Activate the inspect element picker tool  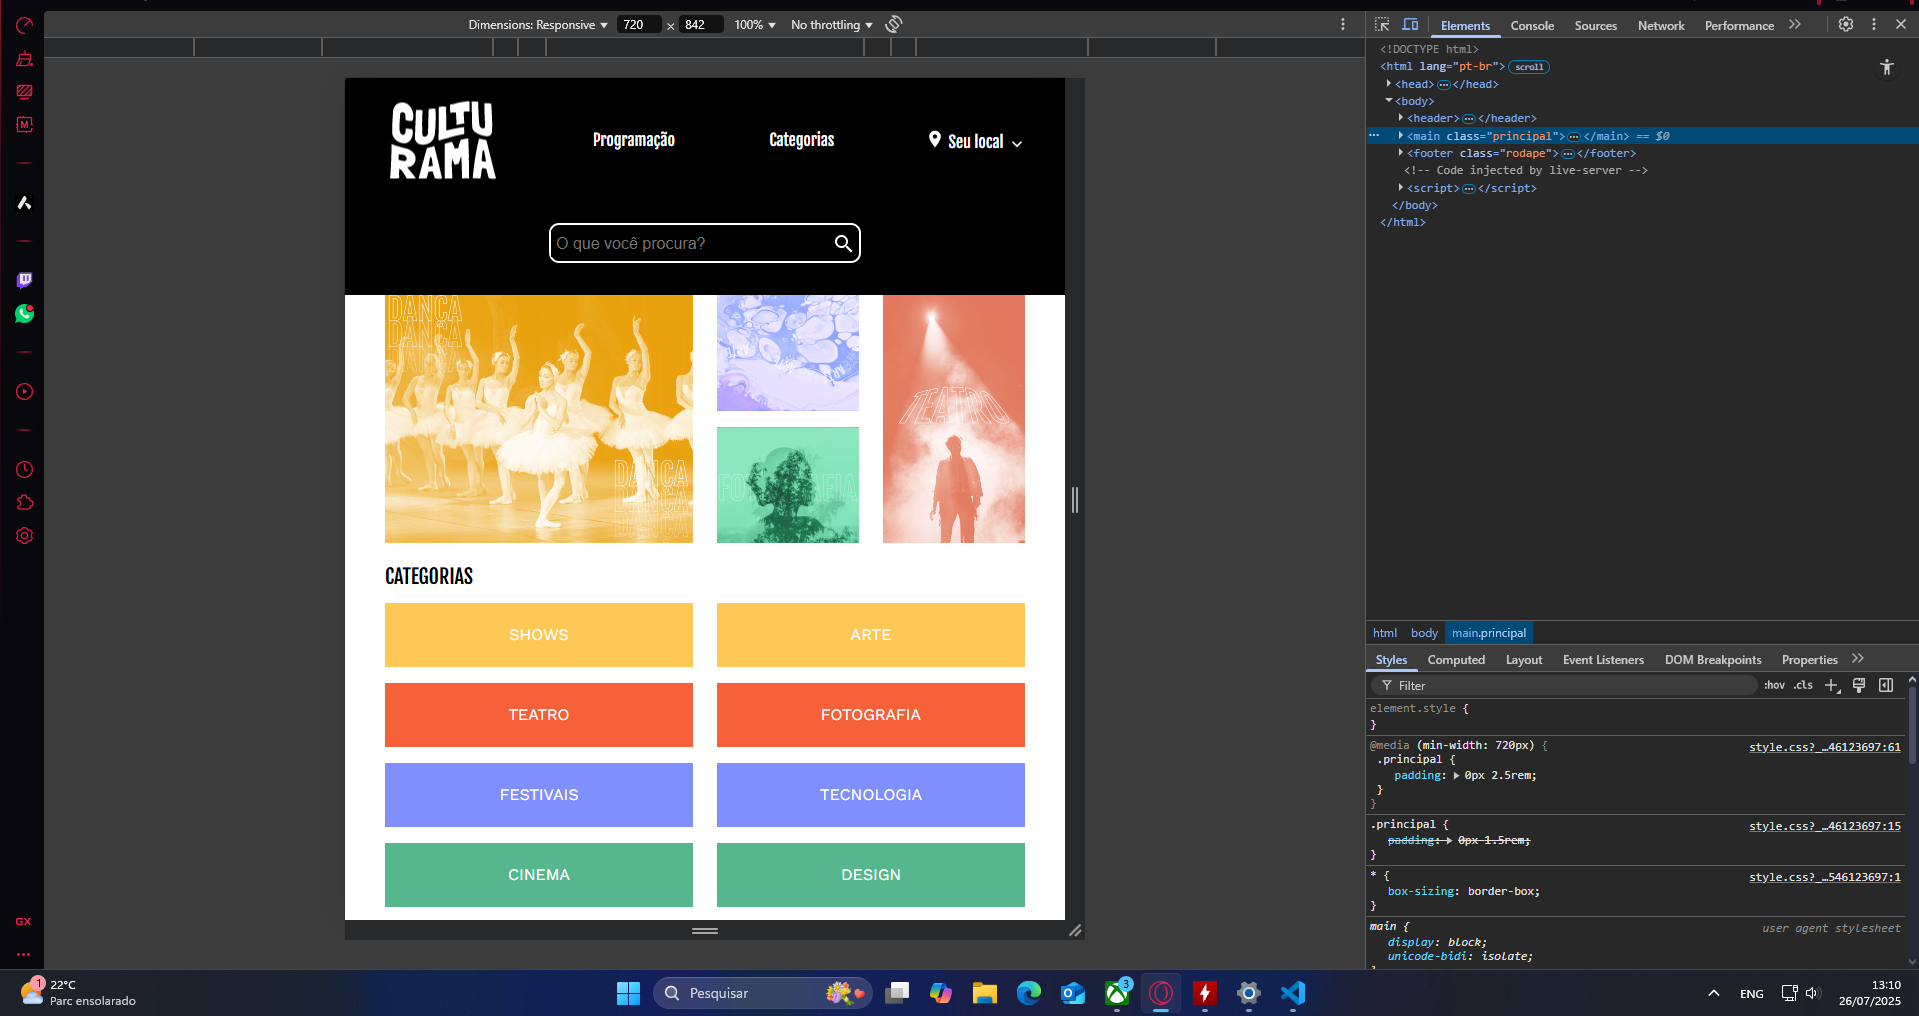(1382, 25)
